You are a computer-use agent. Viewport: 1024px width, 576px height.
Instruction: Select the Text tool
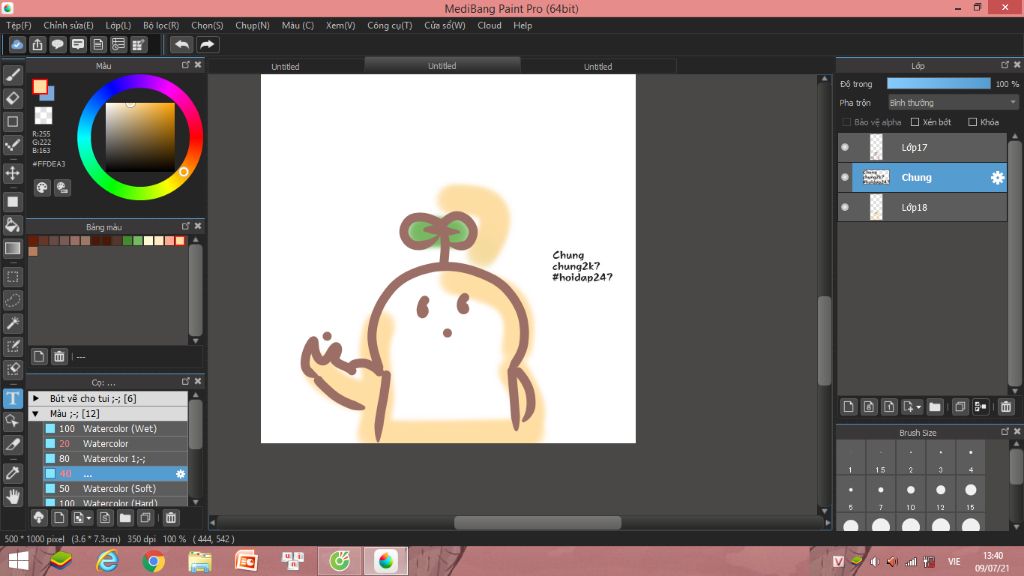pyautogui.click(x=12, y=398)
